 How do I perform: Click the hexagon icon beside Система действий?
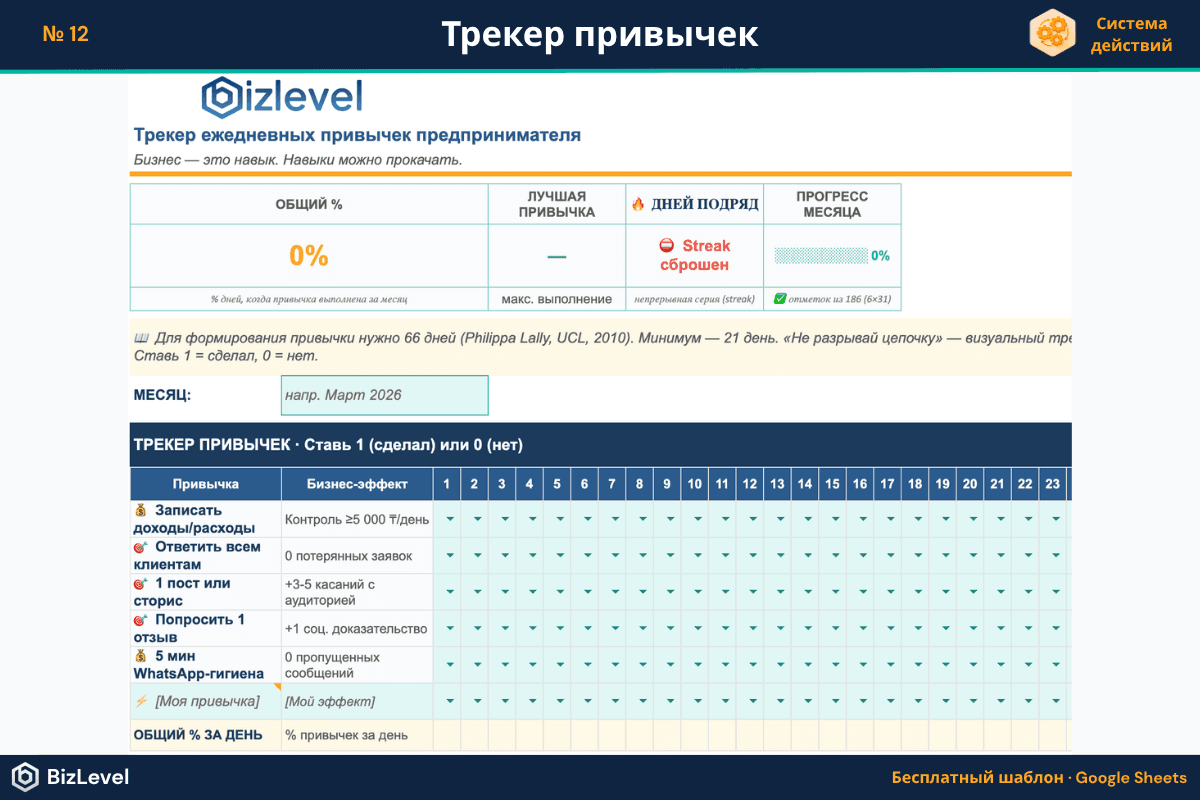(x=1053, y=33)
